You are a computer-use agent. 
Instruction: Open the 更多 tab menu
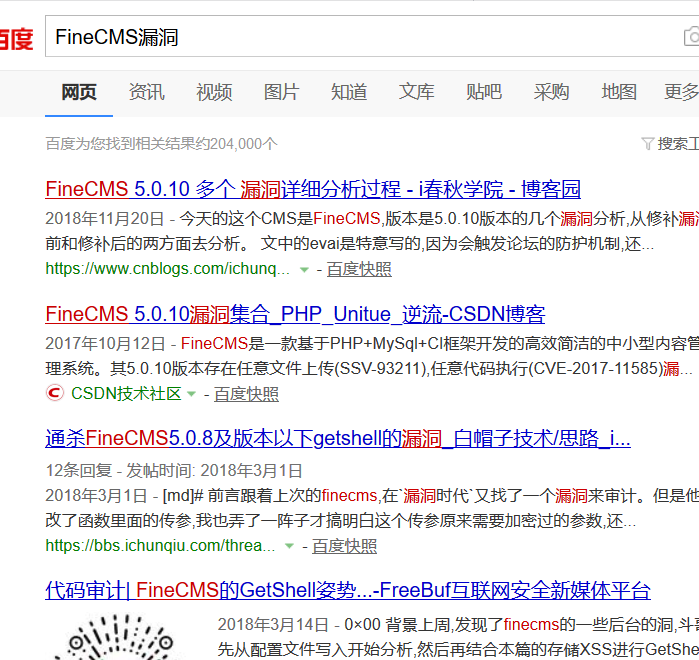(x=681, y=92)
